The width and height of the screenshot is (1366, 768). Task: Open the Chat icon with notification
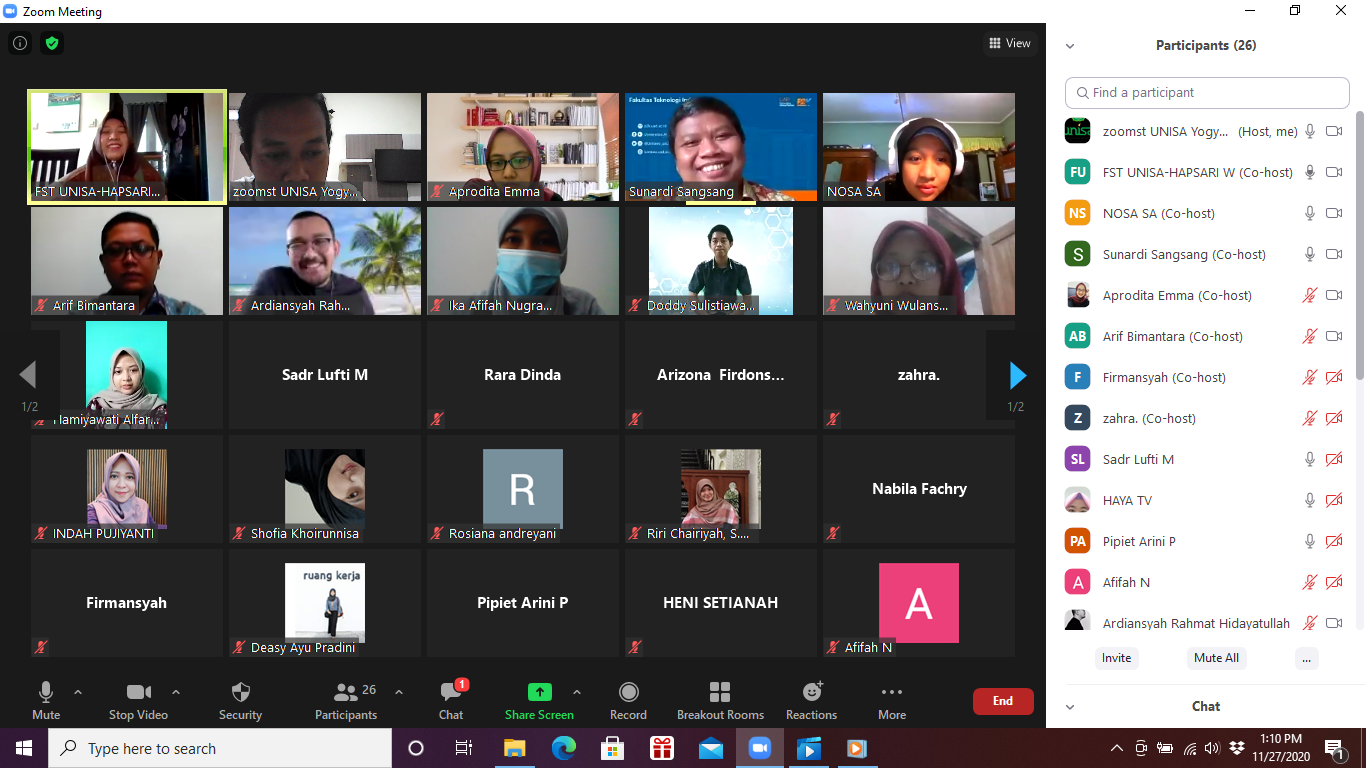(451, 692)
